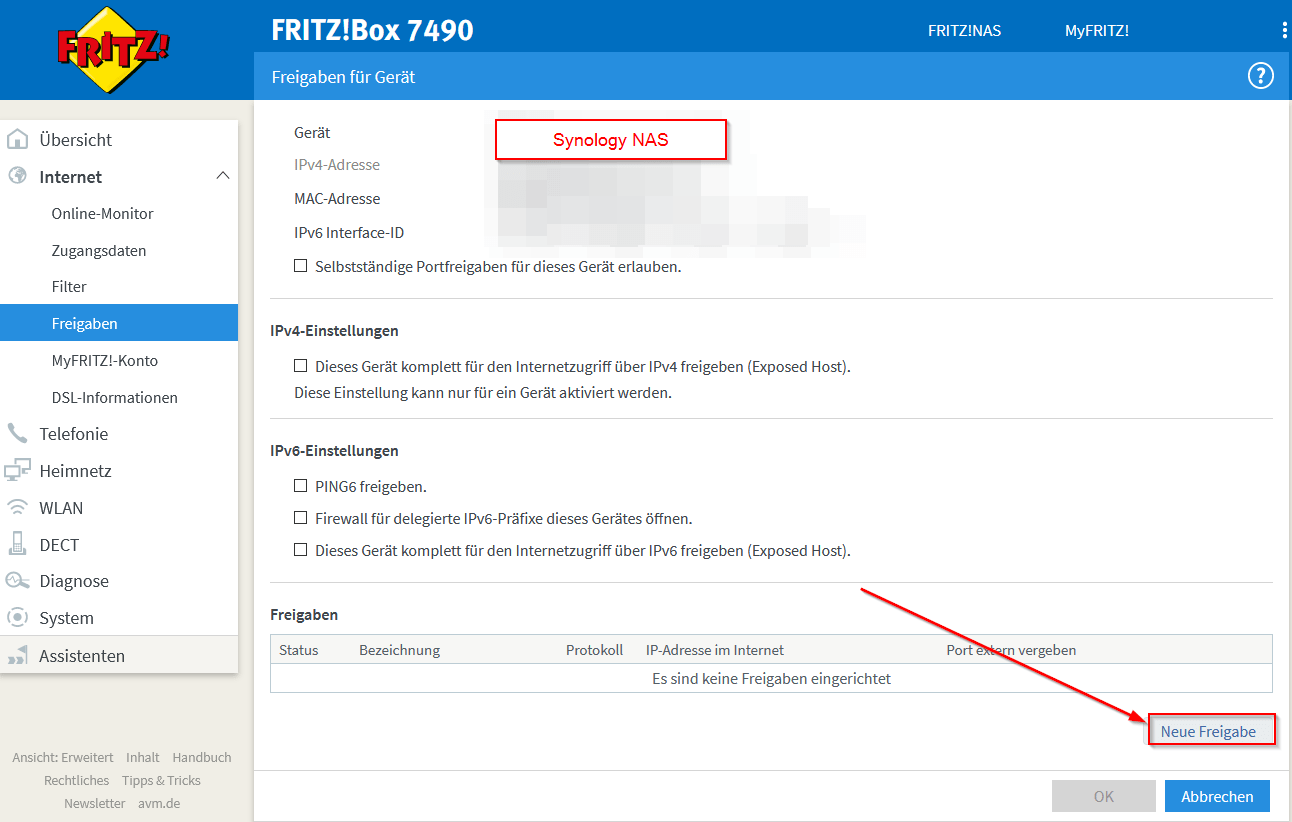
Task: Open the MyFRITZ!-Konto submenu item
Action: pyautogui.click(x=105, y=361)
